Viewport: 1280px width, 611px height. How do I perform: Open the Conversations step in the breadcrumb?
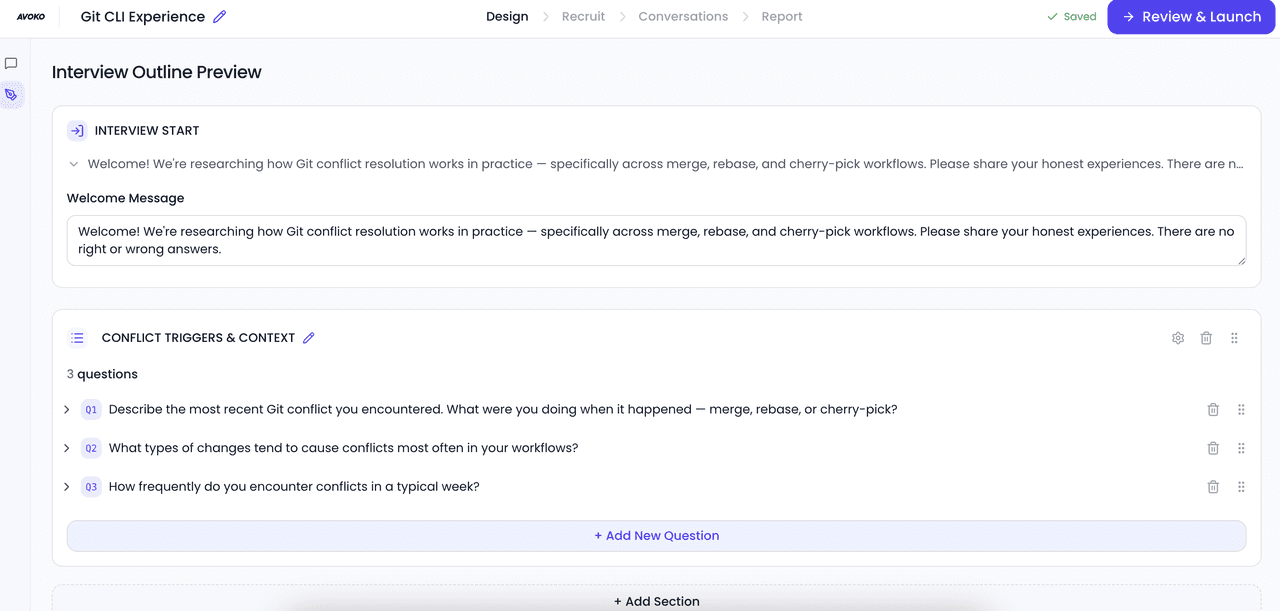pyautogui.click(x=683, y=16)
